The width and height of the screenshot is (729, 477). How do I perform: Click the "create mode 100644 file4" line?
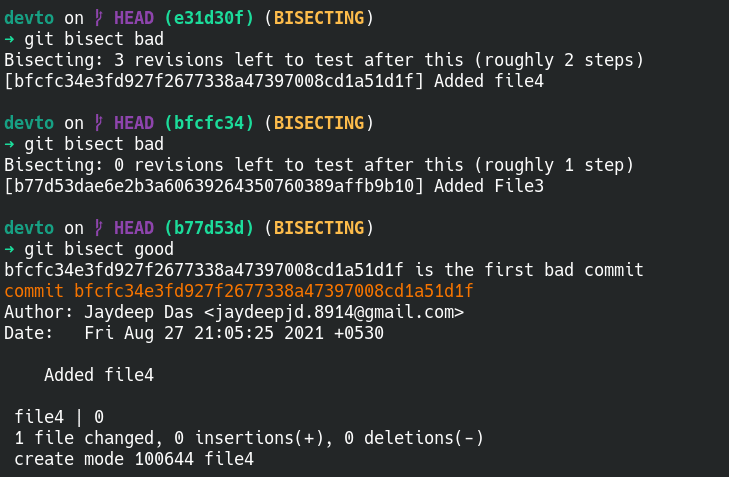134,459
